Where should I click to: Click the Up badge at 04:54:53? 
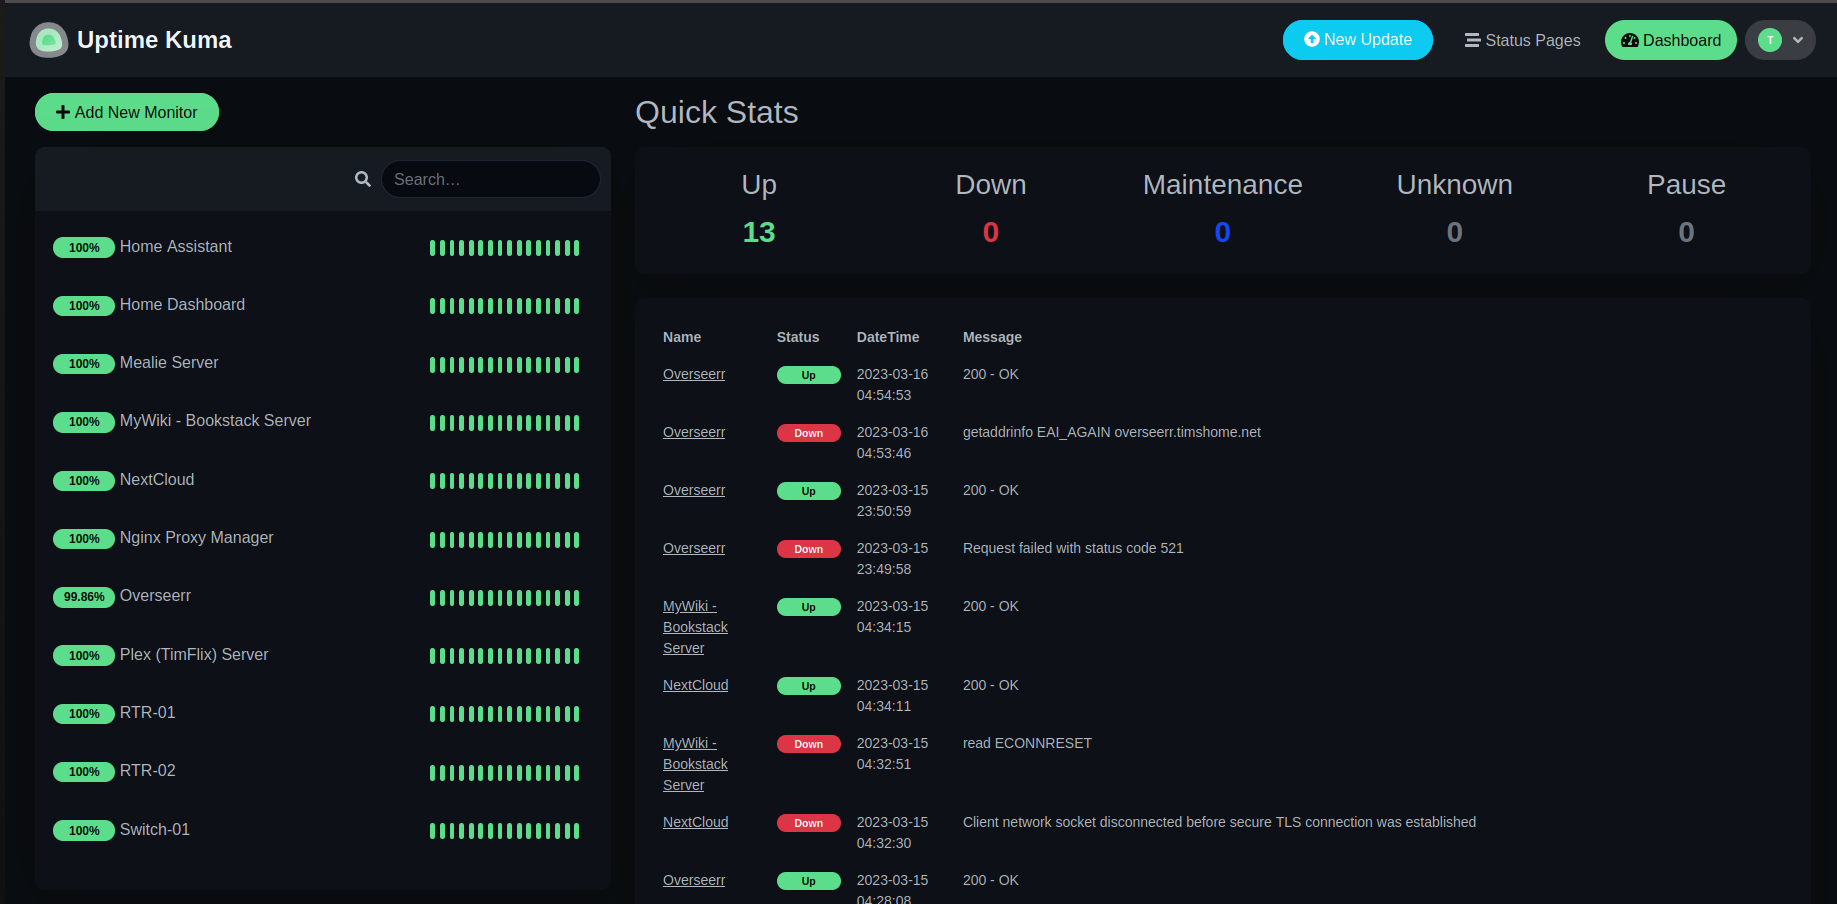pos(809,375)
